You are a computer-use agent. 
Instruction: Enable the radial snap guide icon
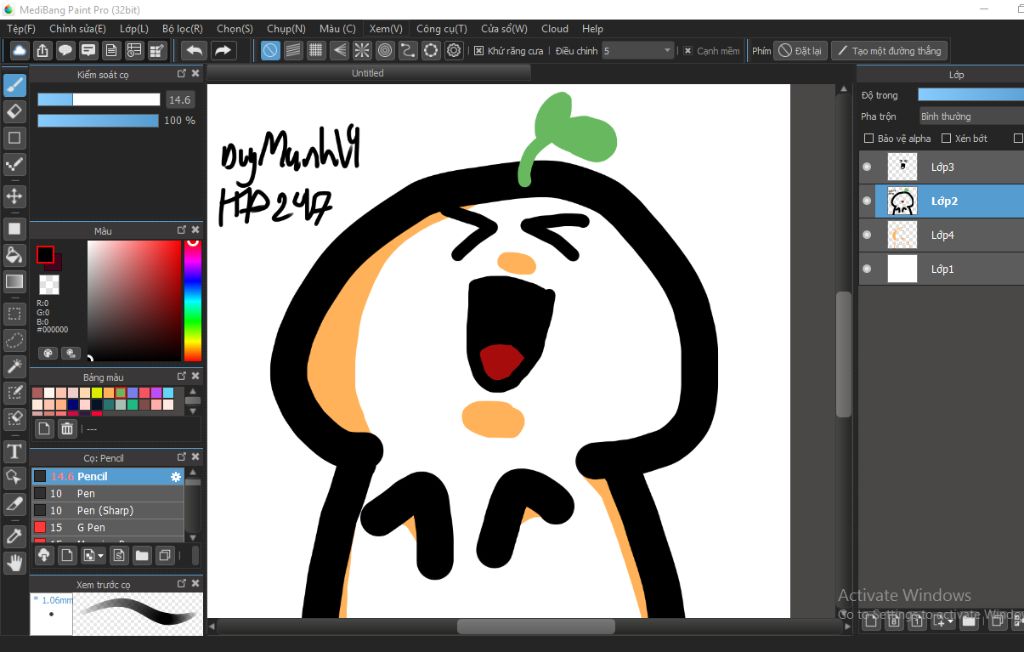[362, 50]
